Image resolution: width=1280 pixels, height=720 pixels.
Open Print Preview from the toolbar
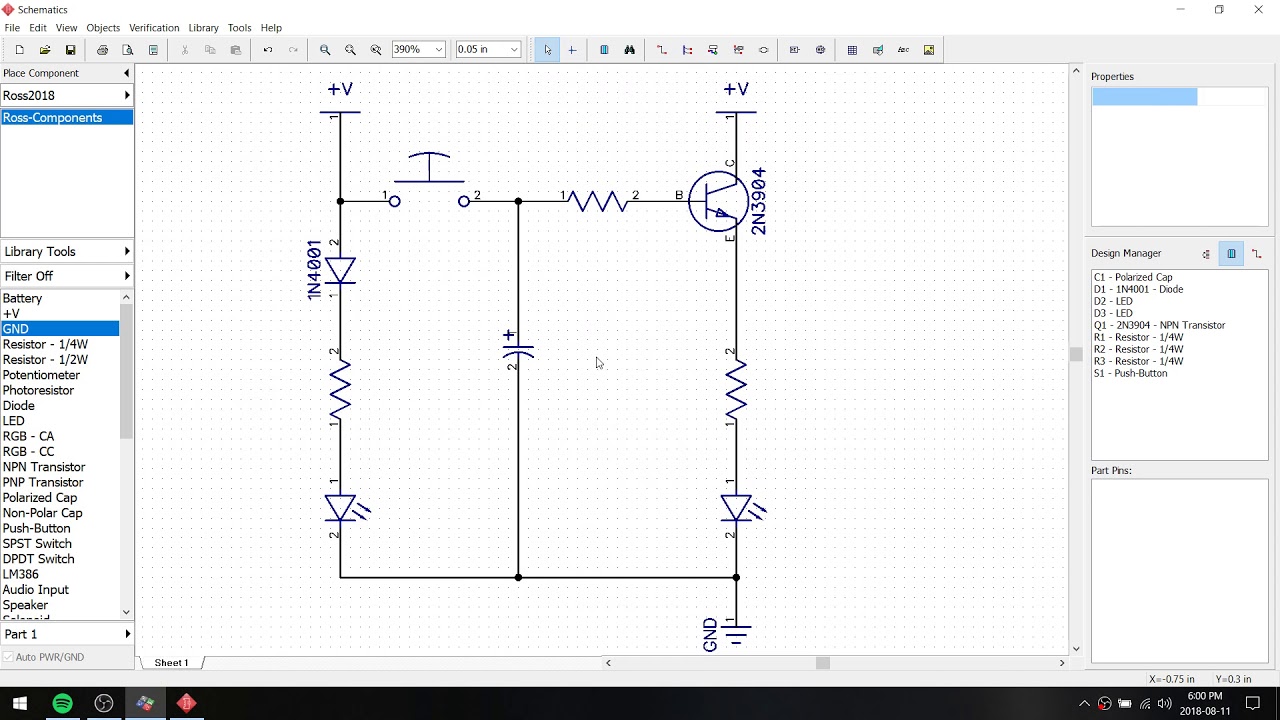click(128, 50)
